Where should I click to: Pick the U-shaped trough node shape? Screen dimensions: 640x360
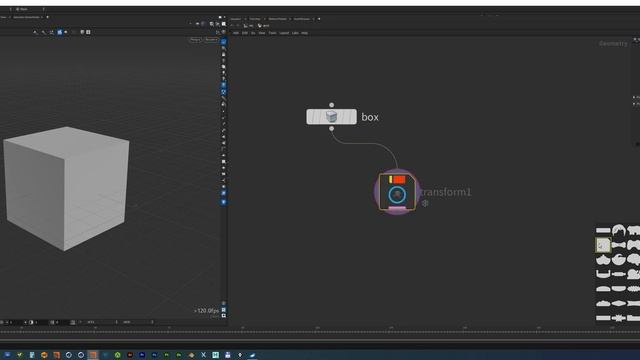603,273
